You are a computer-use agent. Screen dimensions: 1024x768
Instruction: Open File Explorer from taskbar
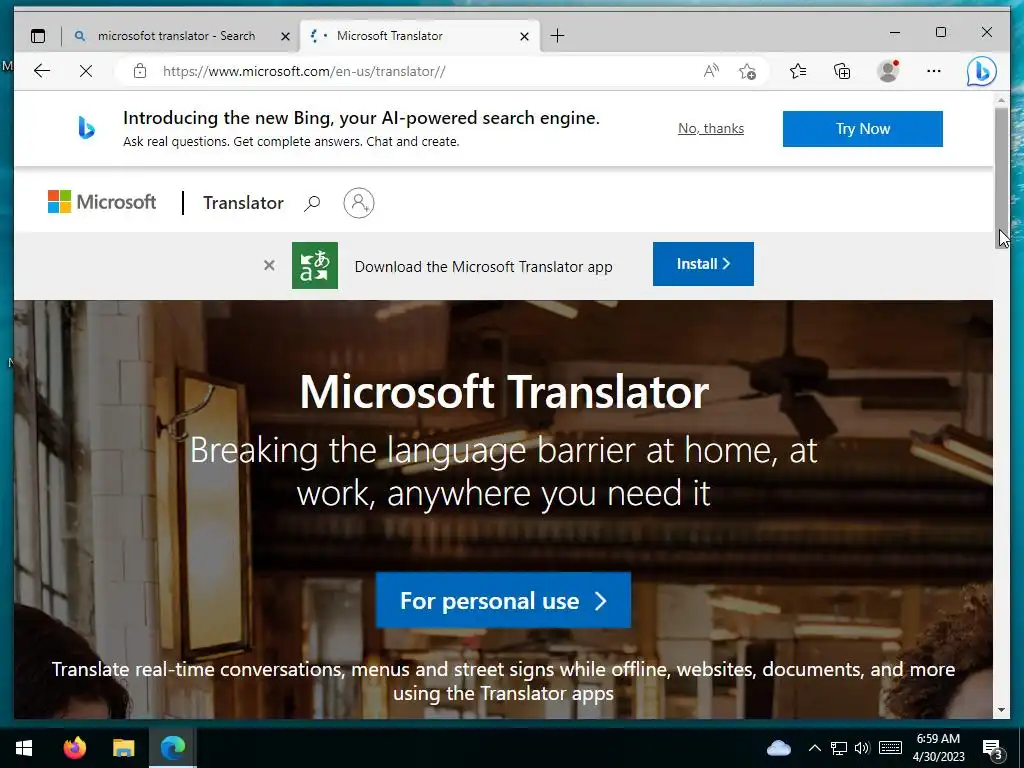(x=123, y=748)
